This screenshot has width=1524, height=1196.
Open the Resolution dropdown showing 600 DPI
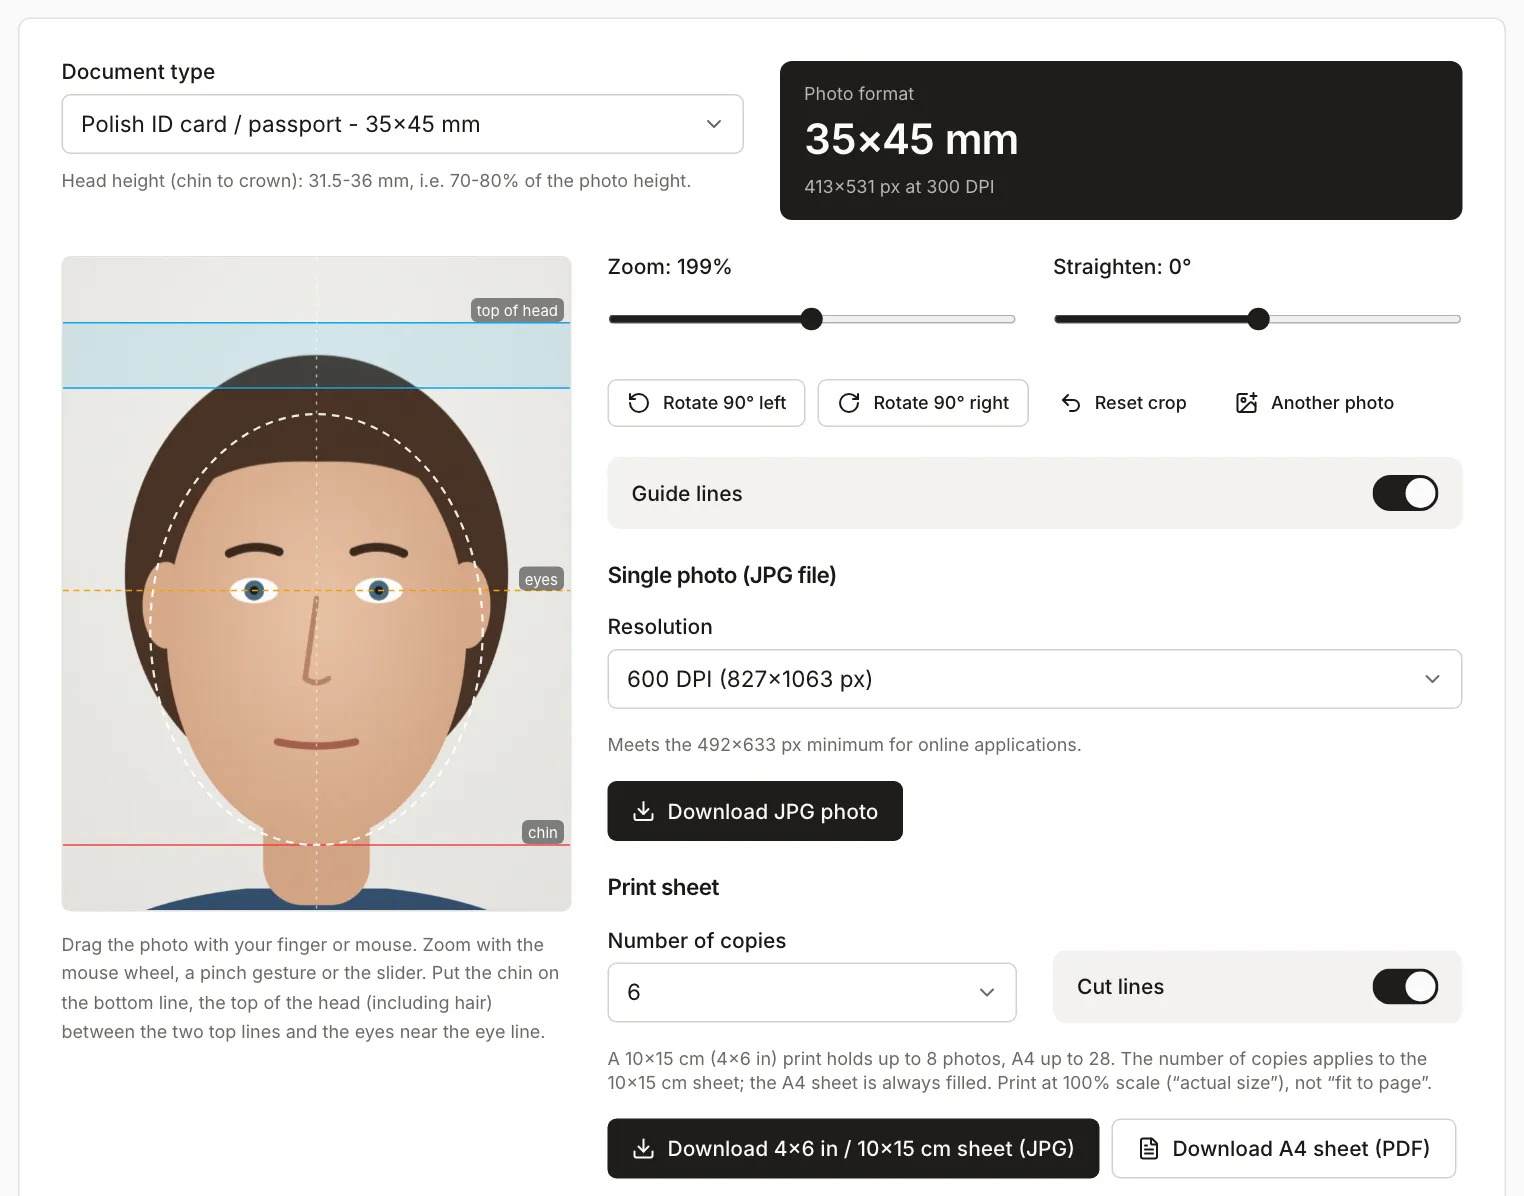pyautogui.click(x=1035, y=679)
